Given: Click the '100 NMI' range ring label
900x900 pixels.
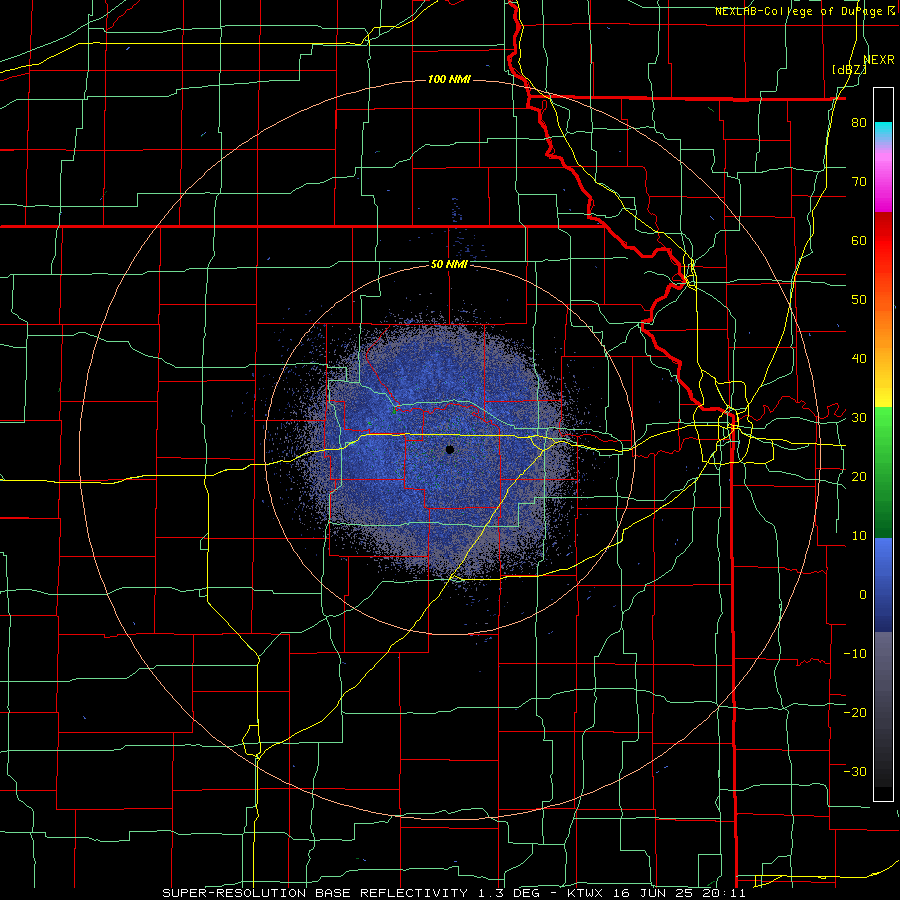Looking at the screenshot, I should (449, 79).
